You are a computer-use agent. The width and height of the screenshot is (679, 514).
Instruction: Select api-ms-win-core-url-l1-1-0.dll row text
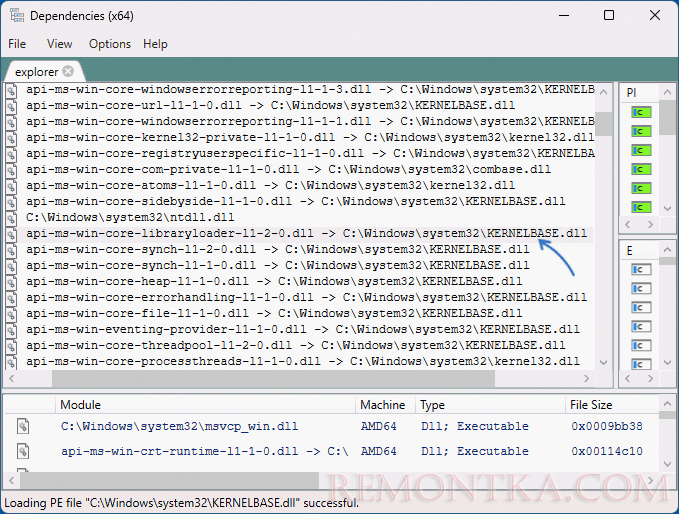[271, 105]
